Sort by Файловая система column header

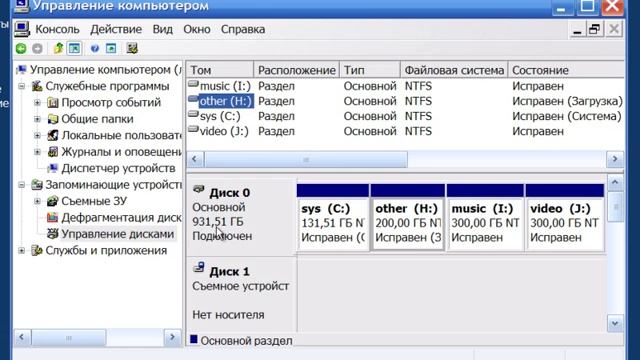coord(454,70)
